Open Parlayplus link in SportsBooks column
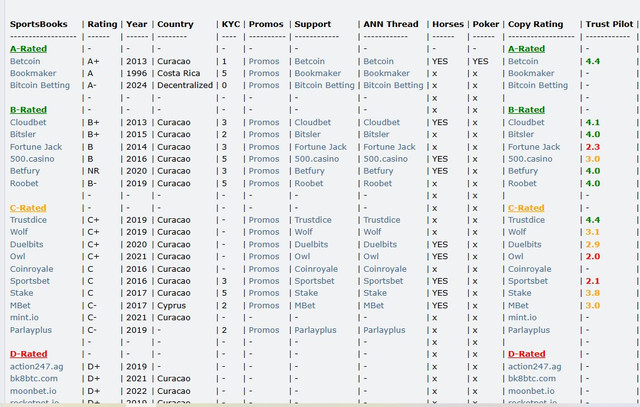The image size is (640, 407). (x=31, y=330)
